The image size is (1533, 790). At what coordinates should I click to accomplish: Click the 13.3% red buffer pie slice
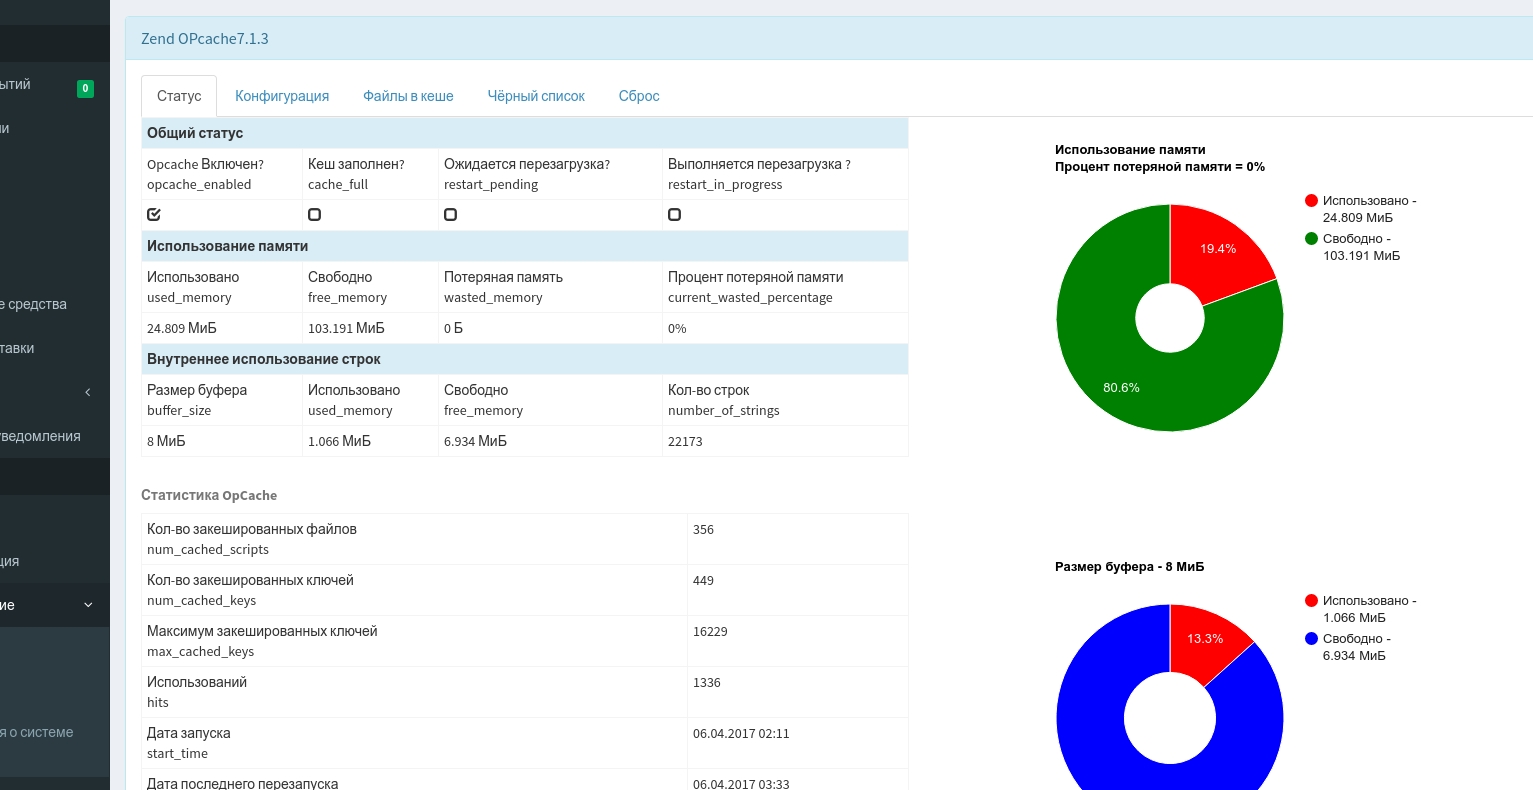point(1205,638)
